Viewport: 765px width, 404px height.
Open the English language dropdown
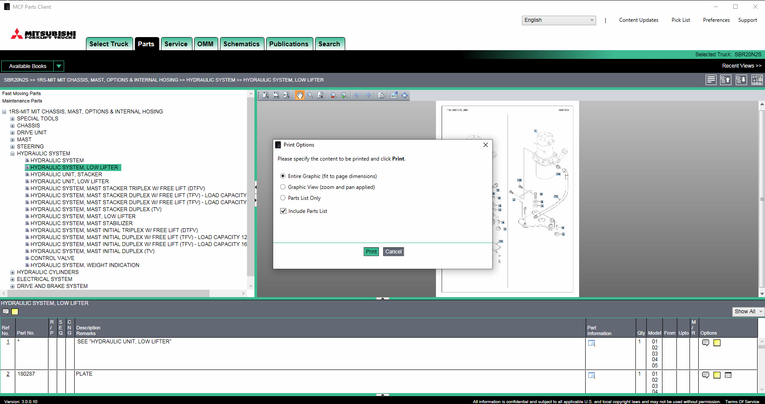point(558,20)
